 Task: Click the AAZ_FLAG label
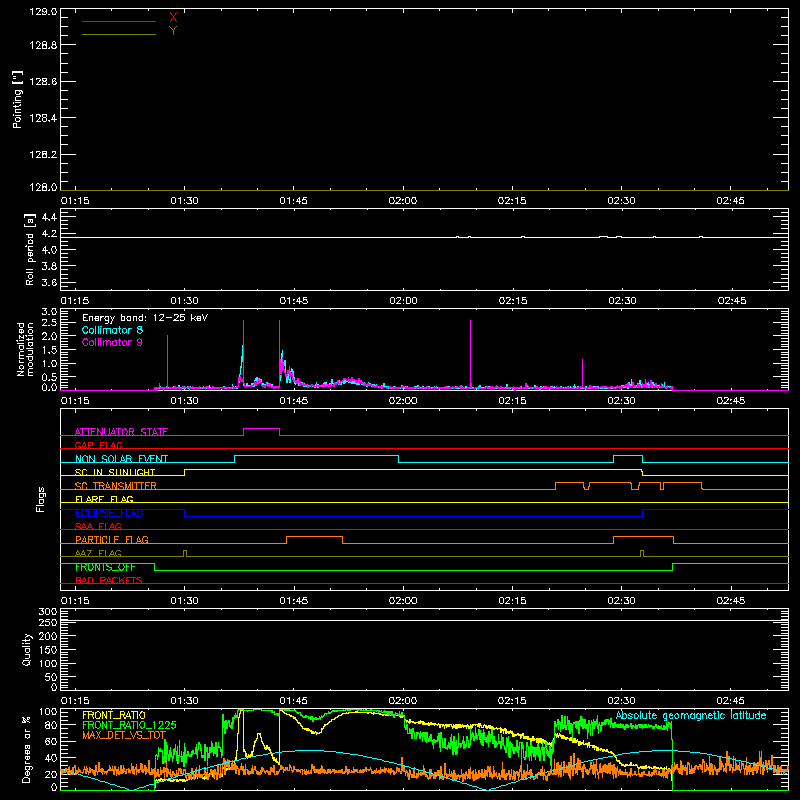[98, 554]
